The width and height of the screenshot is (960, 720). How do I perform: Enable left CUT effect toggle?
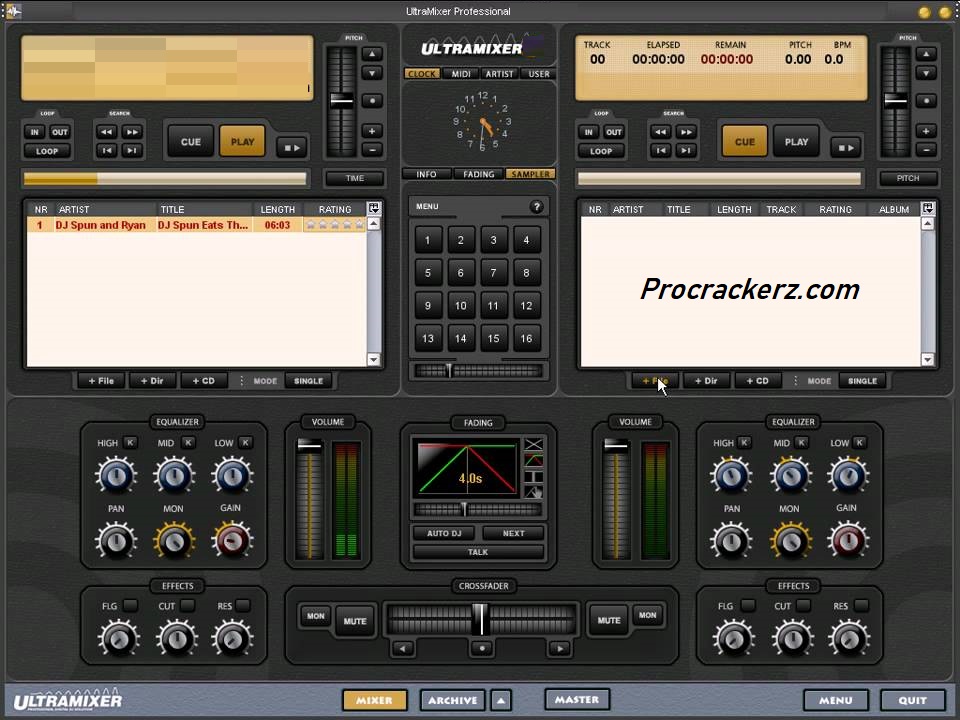pyautogui.click(x=188, y=605)
